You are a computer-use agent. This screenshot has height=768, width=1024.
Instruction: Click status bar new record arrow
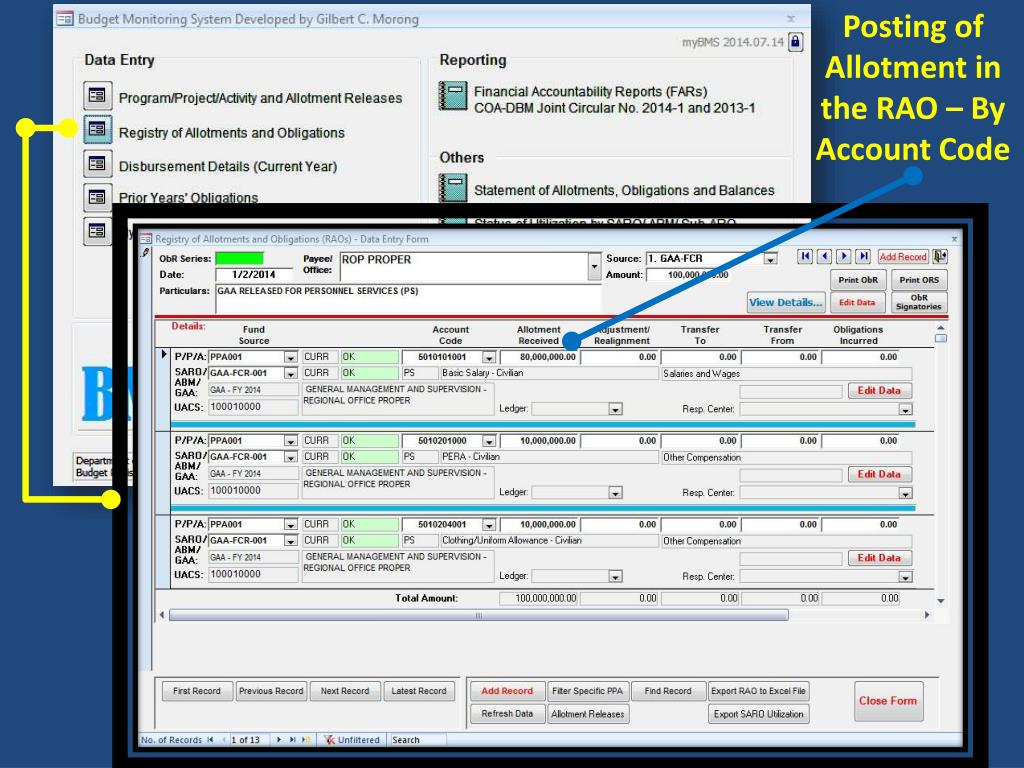coord(305,740)
